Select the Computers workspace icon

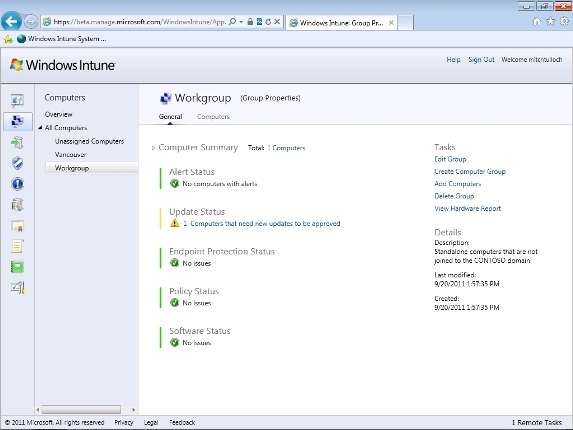(17, 121)
